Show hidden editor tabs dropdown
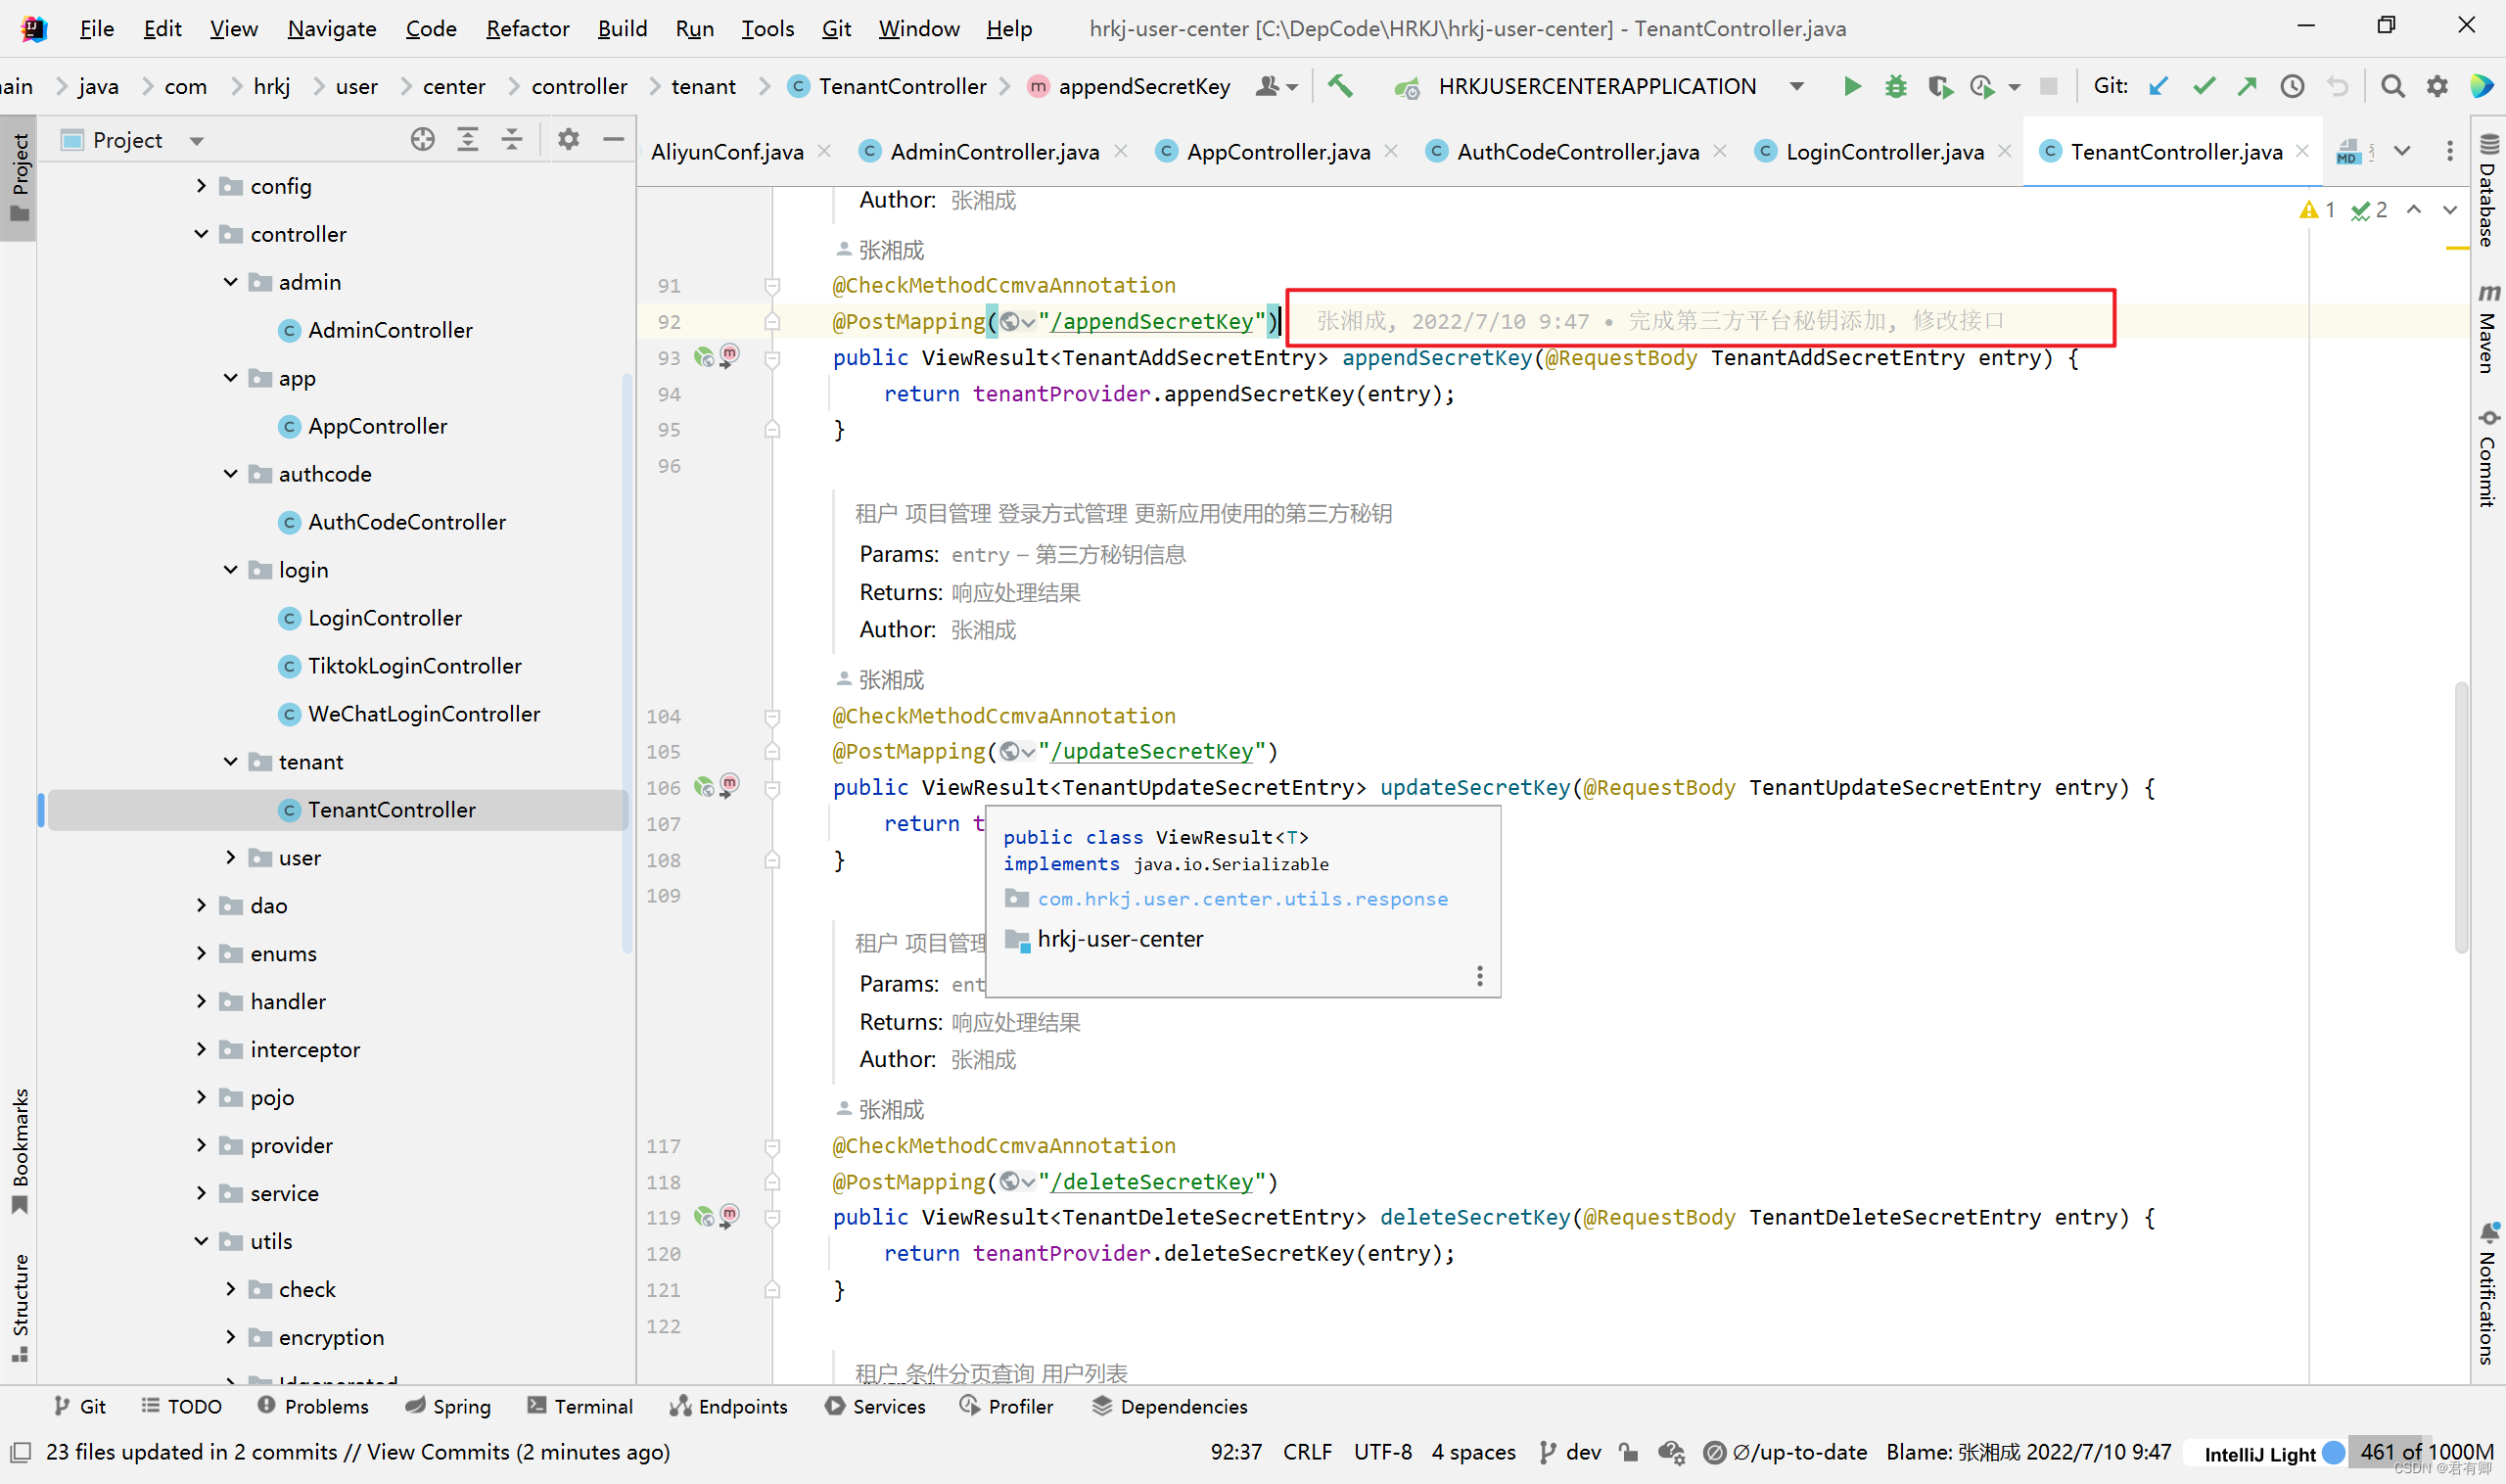2506x1484 pixels. coord(2402,151)
